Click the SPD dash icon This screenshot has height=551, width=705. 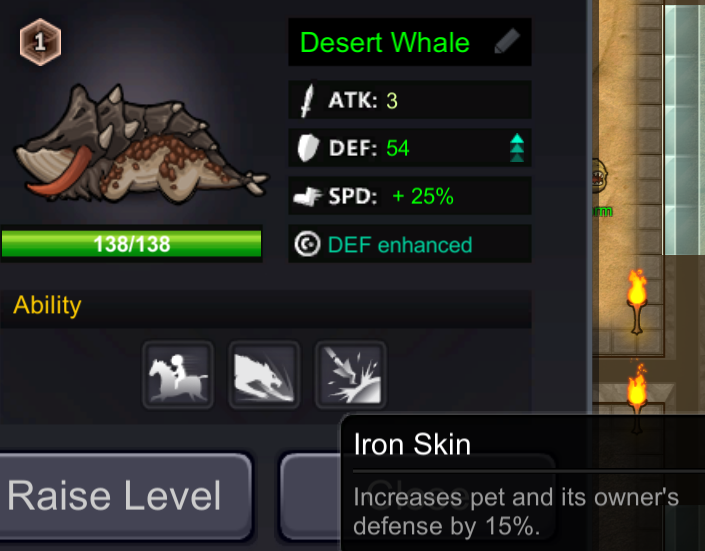point(308,197)
